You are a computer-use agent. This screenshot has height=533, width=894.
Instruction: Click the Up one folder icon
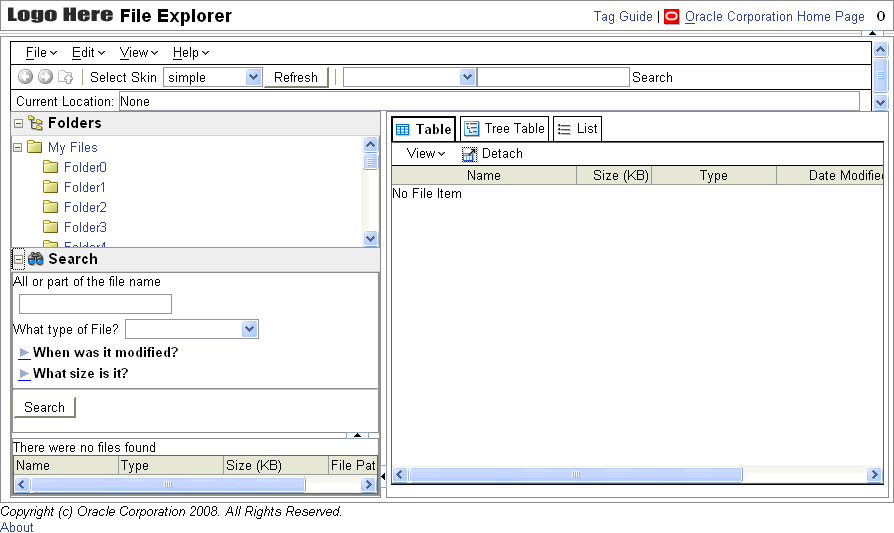[x=66, y=77]
